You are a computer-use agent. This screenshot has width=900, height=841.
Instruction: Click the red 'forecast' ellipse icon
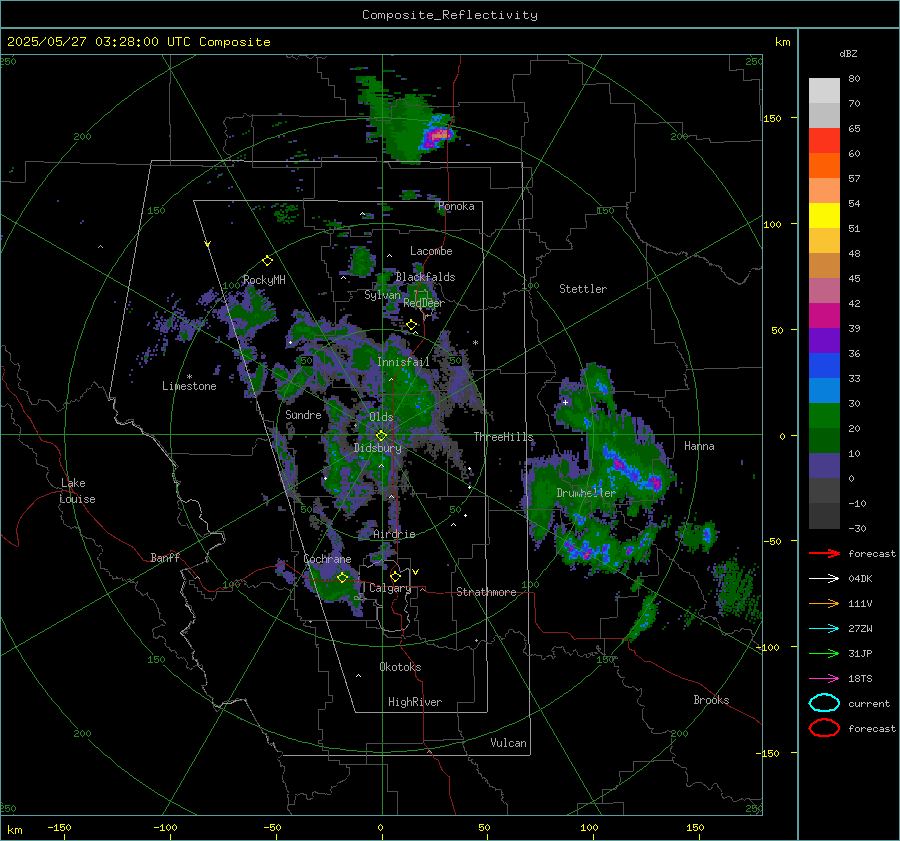(x=824, y=728)
